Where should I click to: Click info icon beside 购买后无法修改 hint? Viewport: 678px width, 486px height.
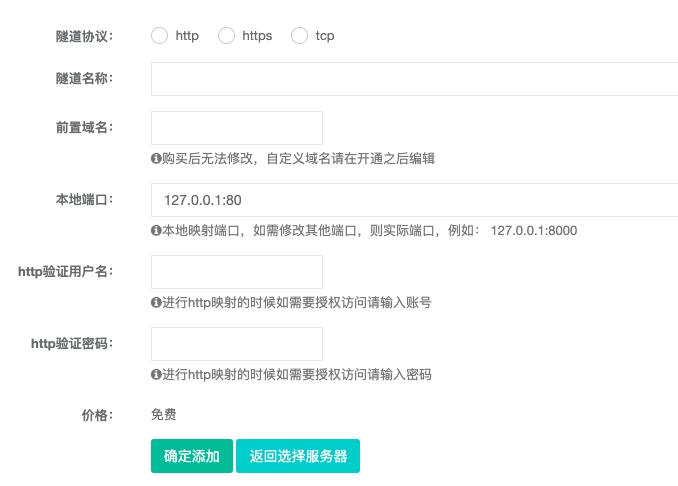coord(156,158)
